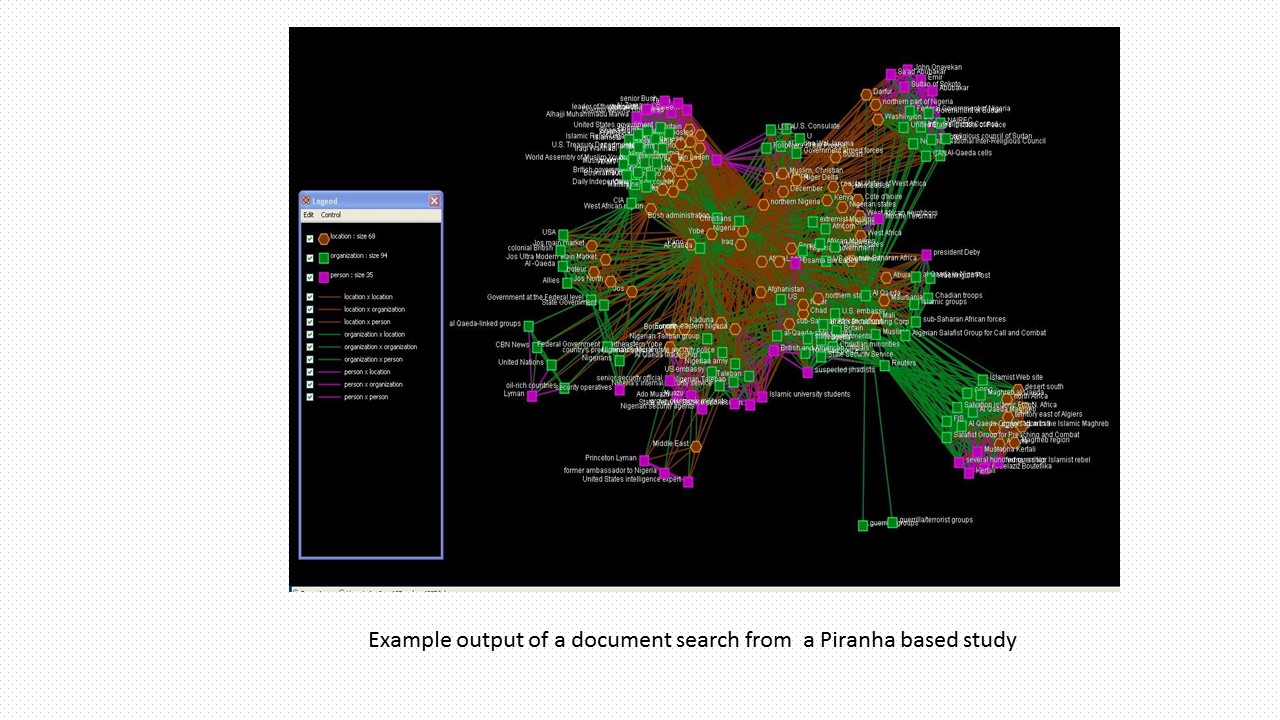This screenshot has height=720, width=1280.
Task: Click the 'Islamist Web site' organization node
Action: (982, 379)
